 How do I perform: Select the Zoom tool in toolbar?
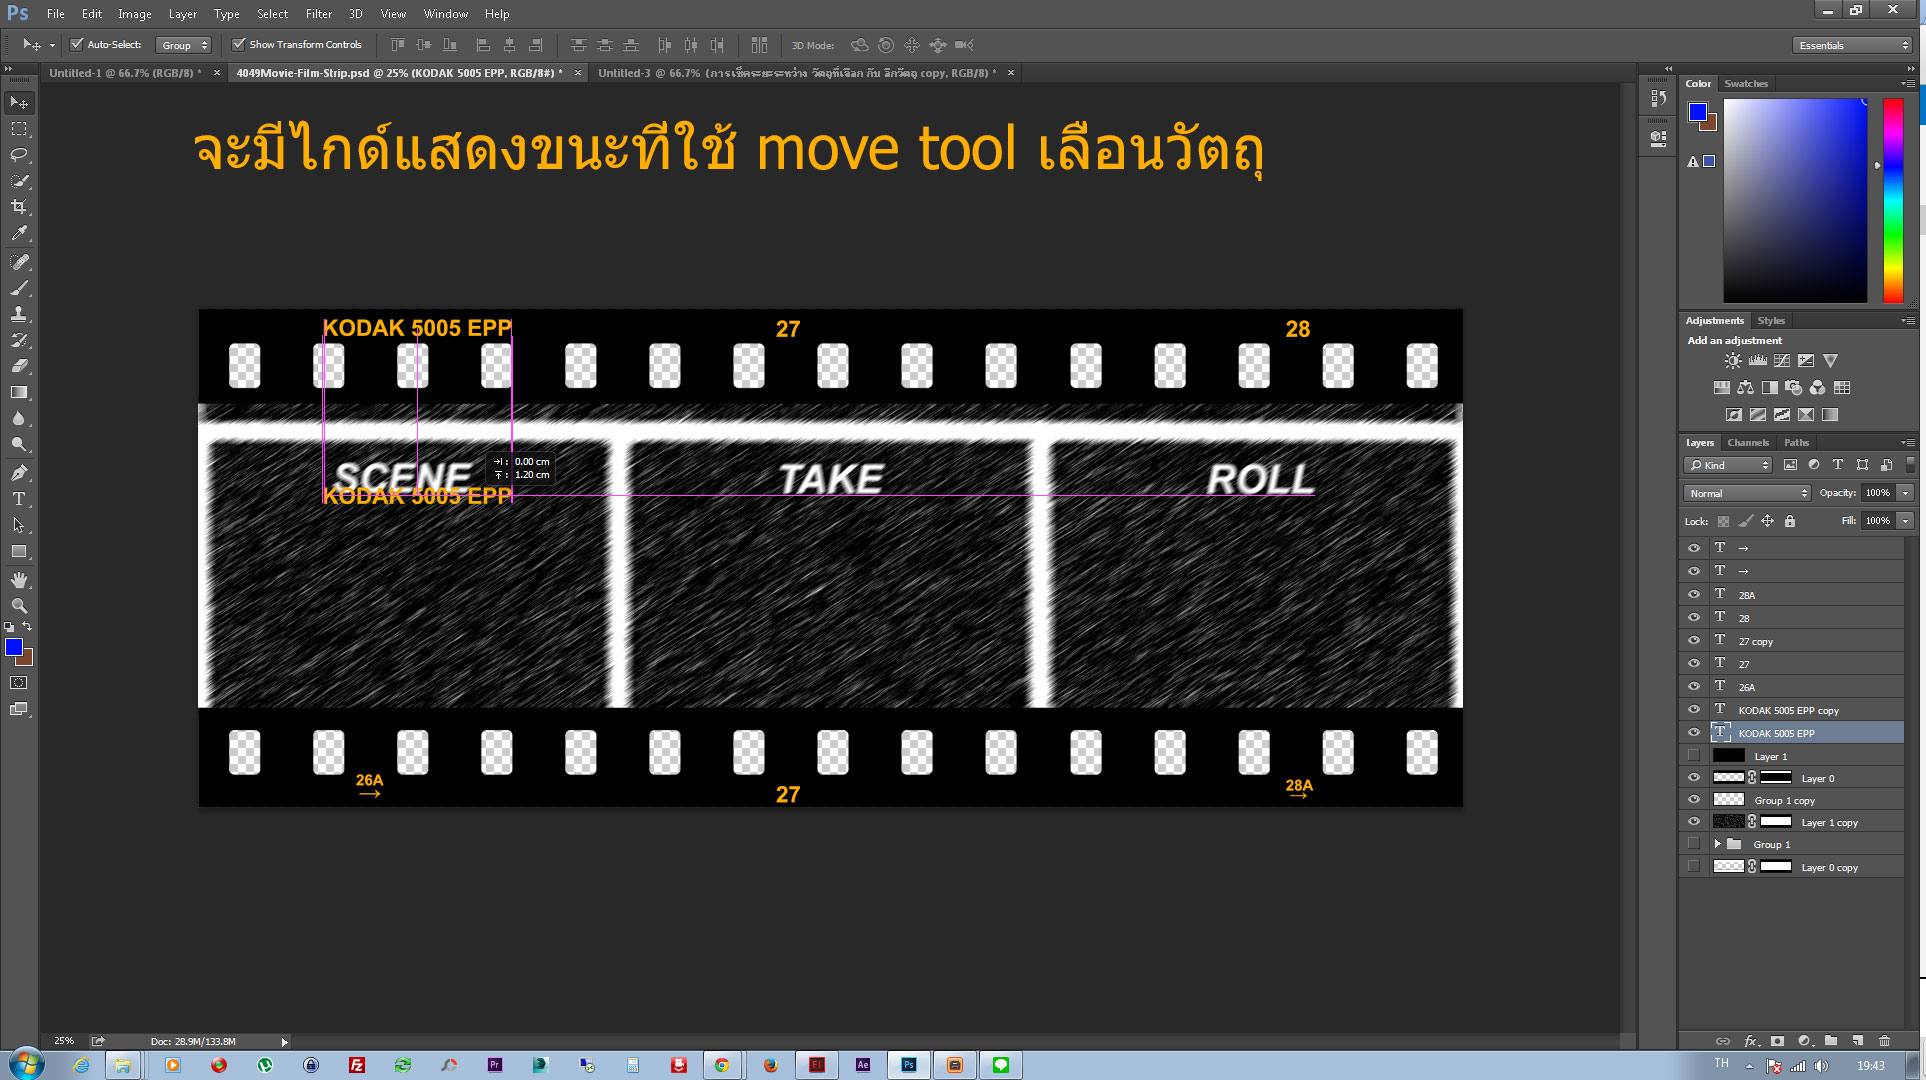pyautogui.click(x=19, y=606)
